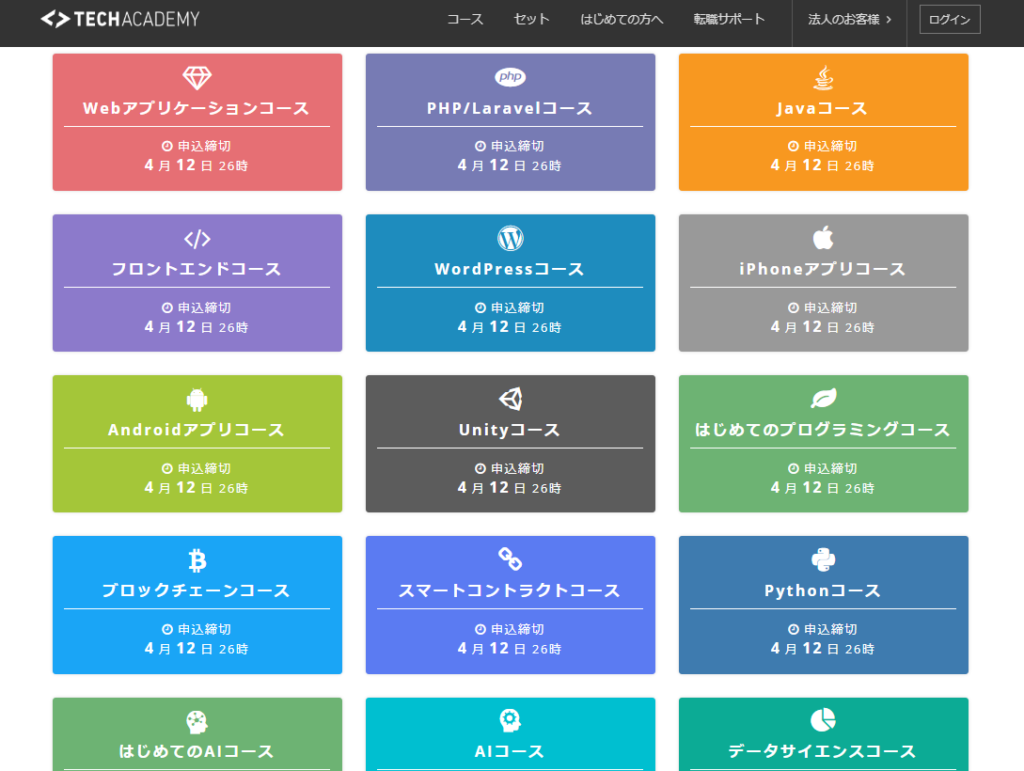Click the clock icon on WordPress card

(x=480, y=307)
